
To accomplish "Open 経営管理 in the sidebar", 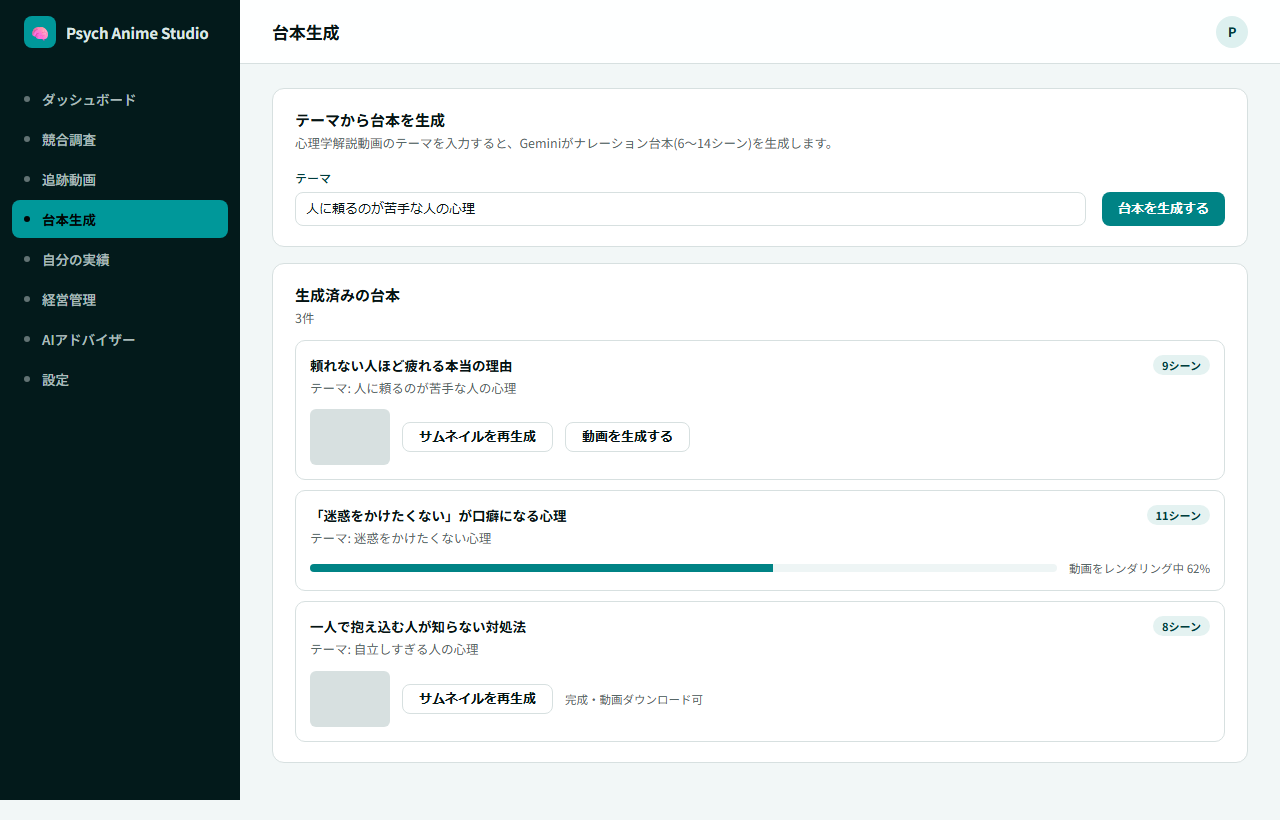I will tap(120, 300).
